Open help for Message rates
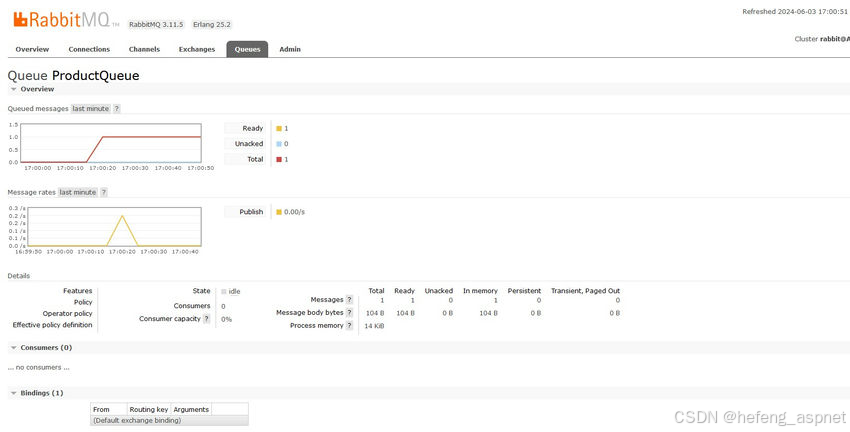Screen dimensions: 850x432 [104, 192]
